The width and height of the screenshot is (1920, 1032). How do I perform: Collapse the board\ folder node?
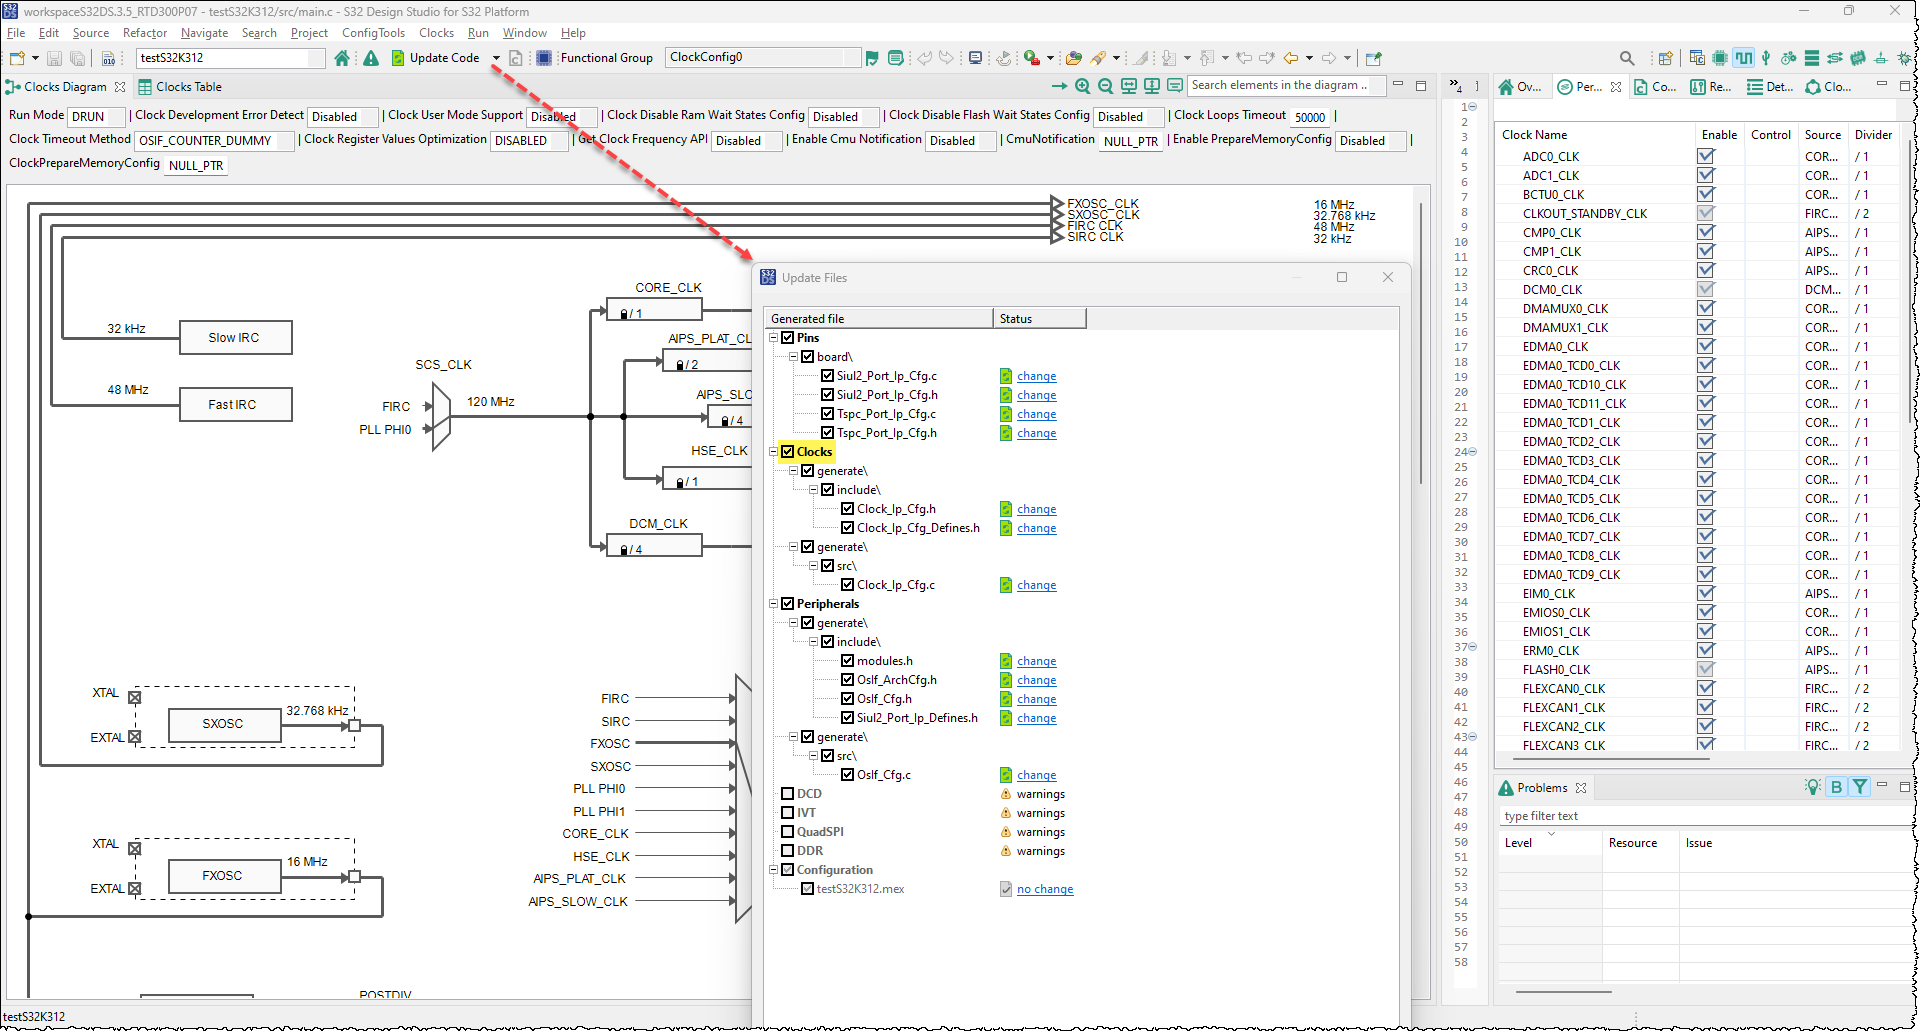[x=794, y=357]
